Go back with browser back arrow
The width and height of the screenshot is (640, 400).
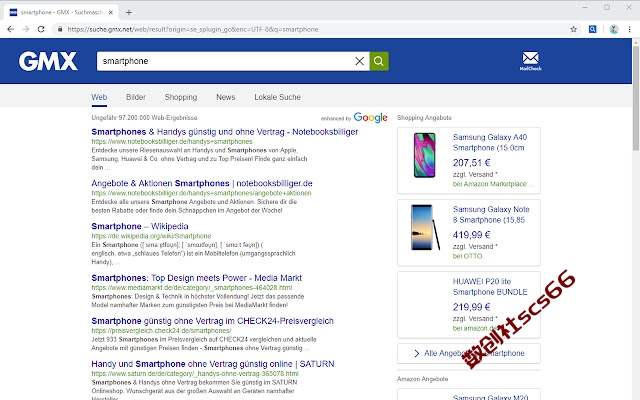tap(11, 29)
